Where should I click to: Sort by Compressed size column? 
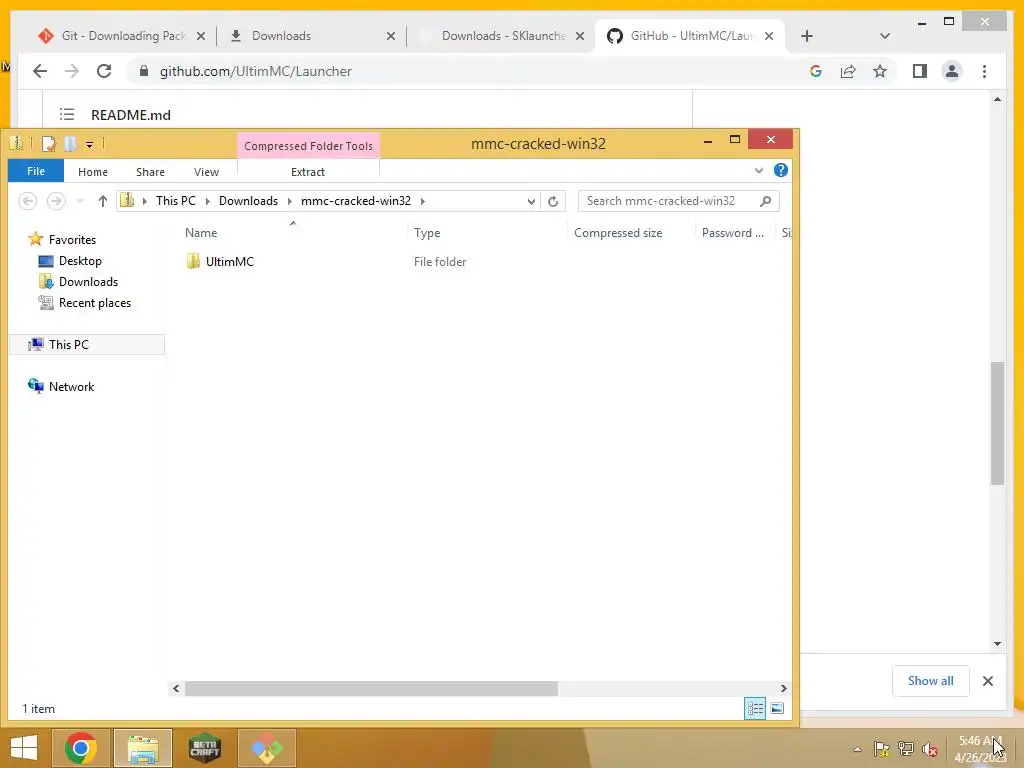click(618, 232)
